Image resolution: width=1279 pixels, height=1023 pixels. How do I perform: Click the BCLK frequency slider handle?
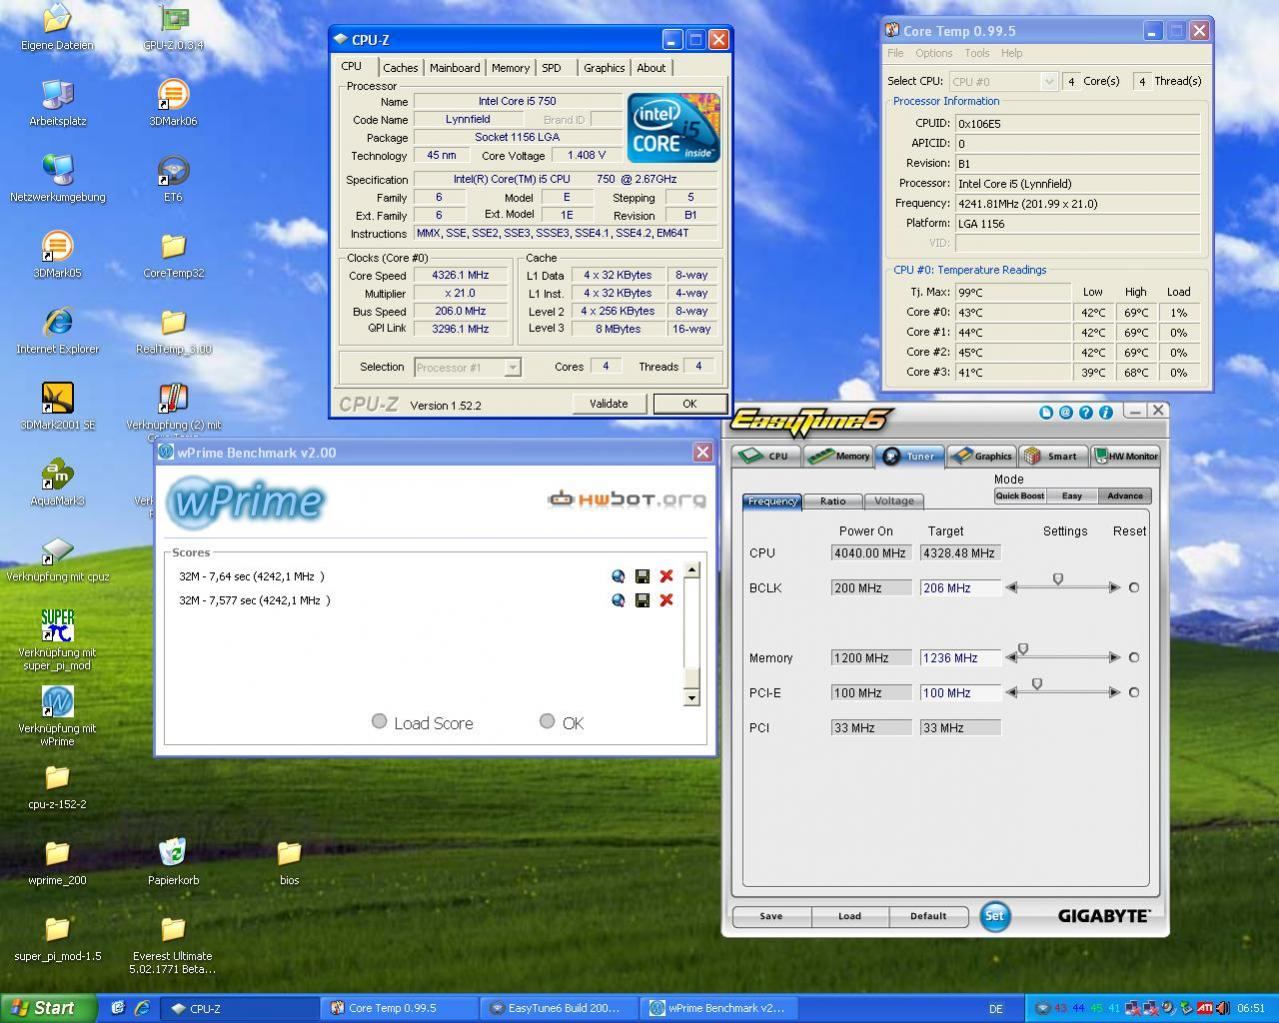[x=1058, y=579]
